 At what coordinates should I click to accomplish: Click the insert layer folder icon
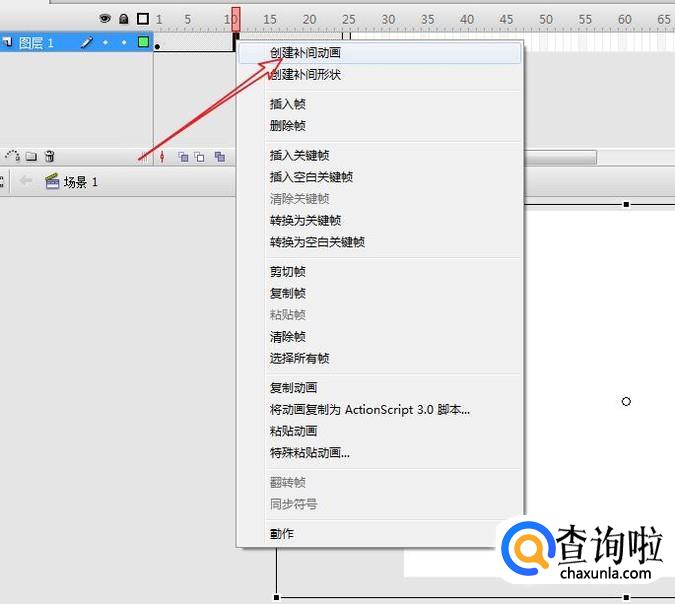pos(31,156)
